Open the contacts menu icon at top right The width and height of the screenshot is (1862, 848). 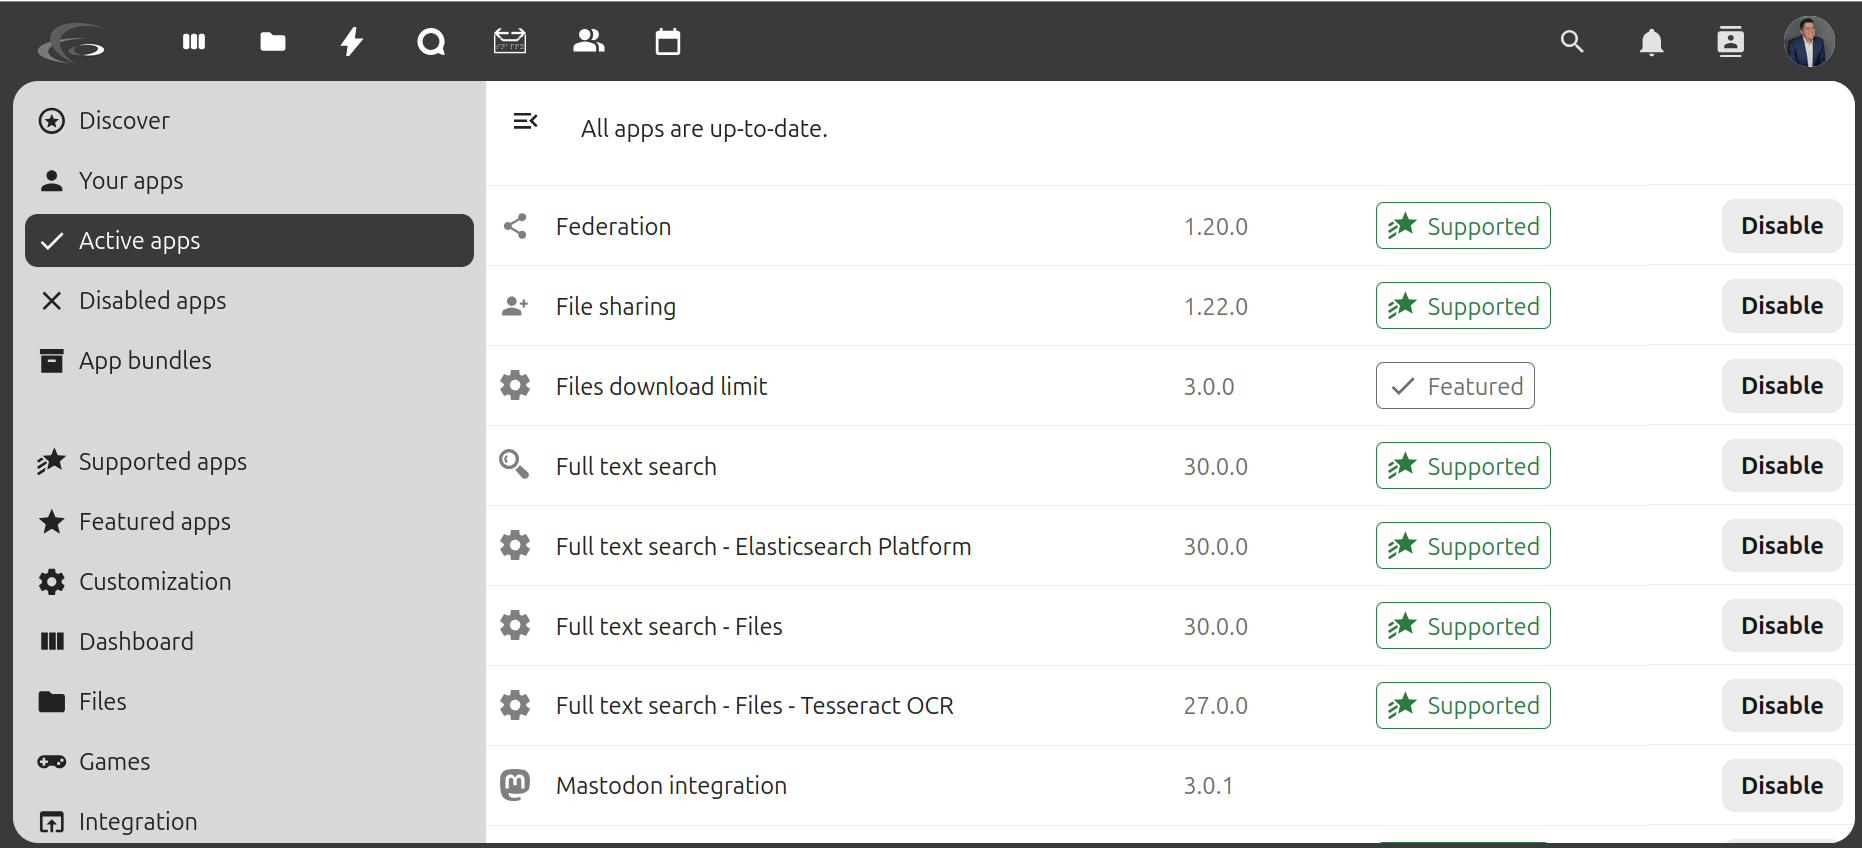coord(1730,42)
